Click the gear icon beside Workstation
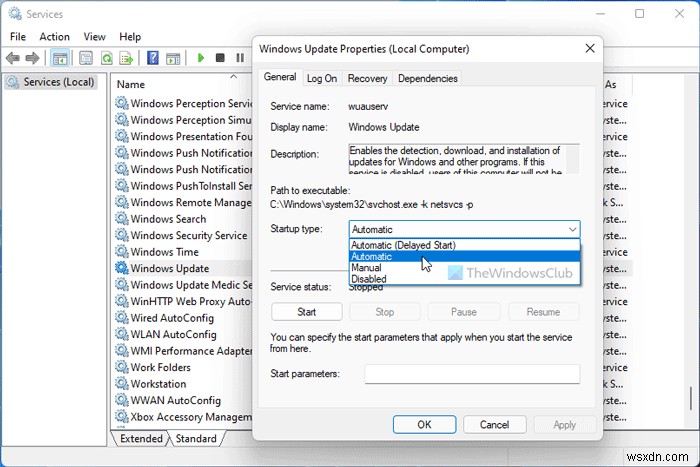Image resolution: width=700 pixels, height=467 pixels. coord(121,383)
